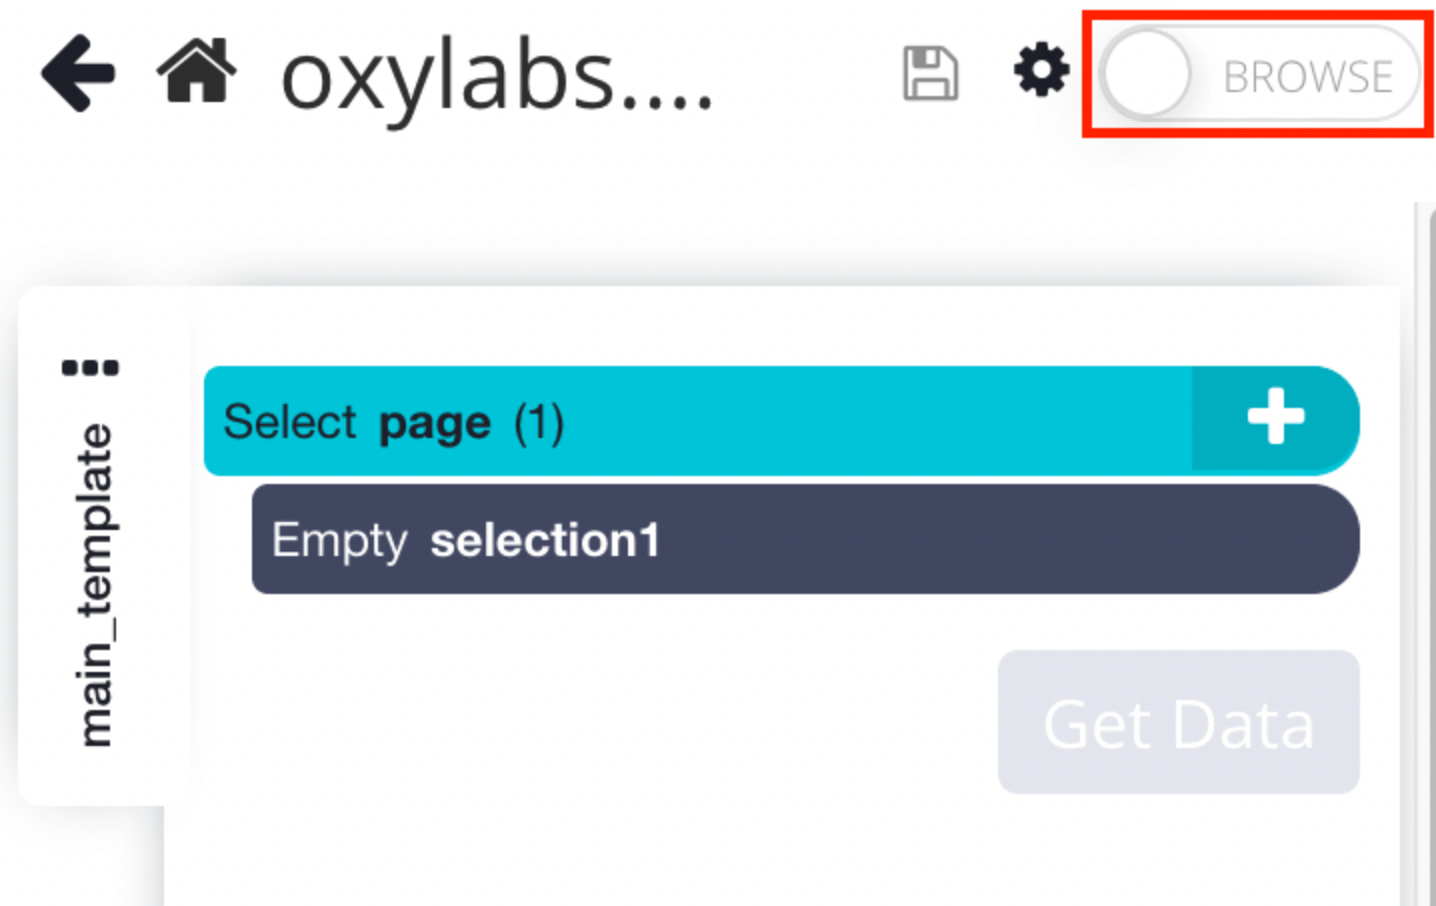Viewport: 1436px width, 906px height.
Task: Open the "Empty" command type dropdown
Action: (x=339, y=541)
